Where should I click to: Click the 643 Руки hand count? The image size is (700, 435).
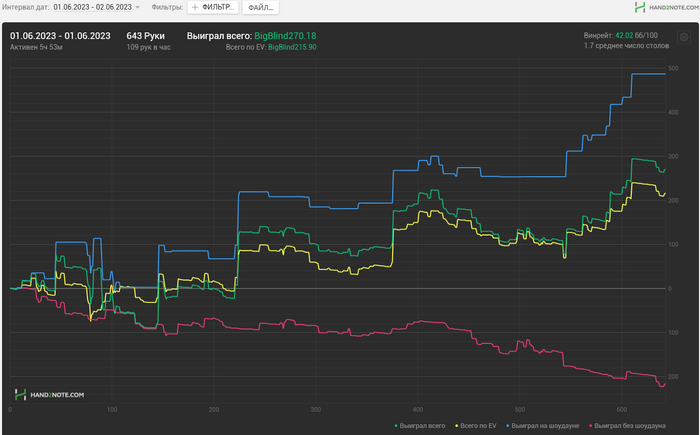pyautogui.click(x=146, y=36)
